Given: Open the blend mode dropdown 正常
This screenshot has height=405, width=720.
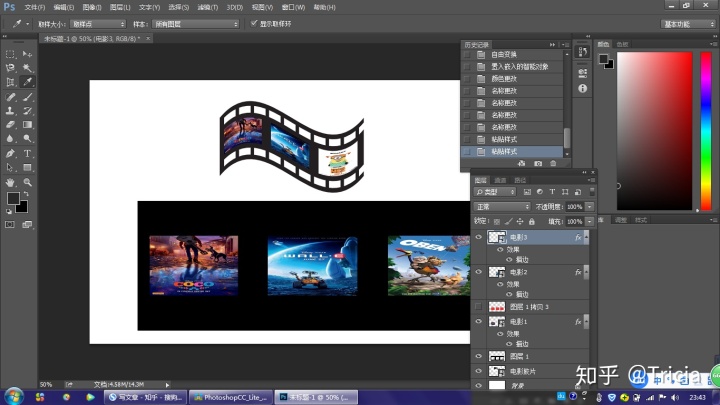Looking at the screenshot, I should pyautogui.click(x=502, y=207).
